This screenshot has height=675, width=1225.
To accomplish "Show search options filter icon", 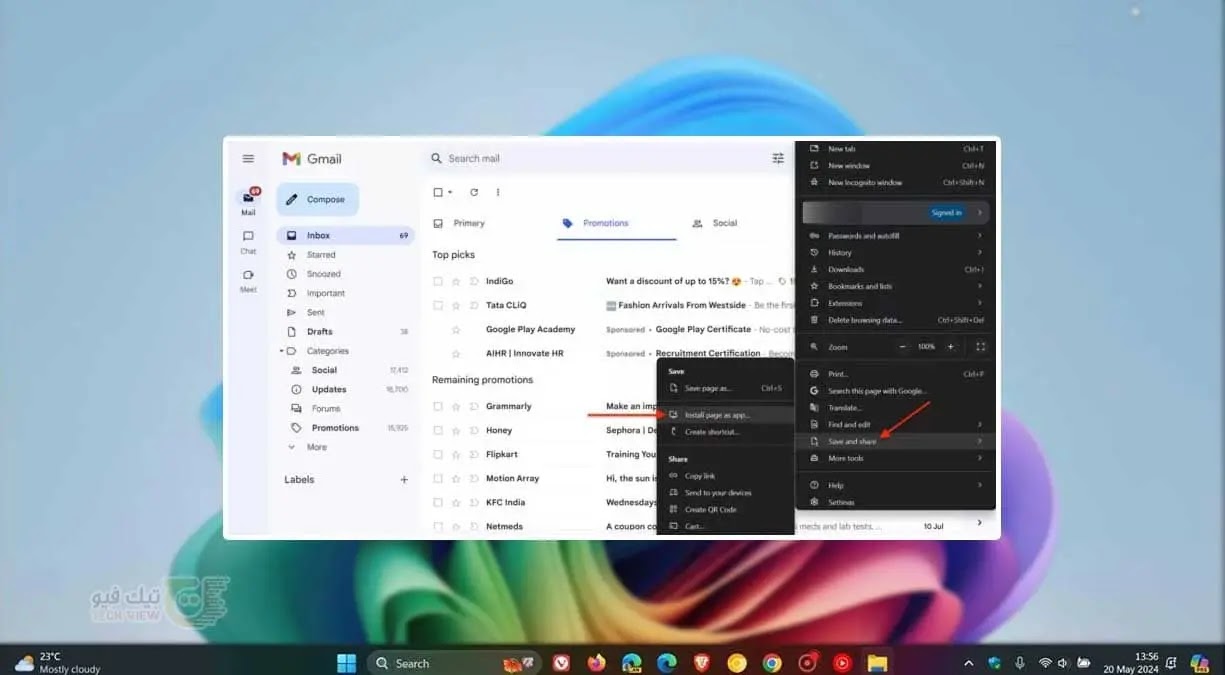I will pos(778,158).
